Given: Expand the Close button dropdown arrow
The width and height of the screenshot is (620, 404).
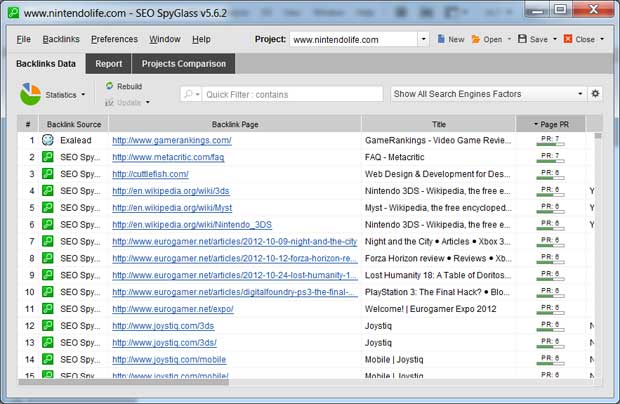Looking at the screenshot, I should click(x=602, y=39).
